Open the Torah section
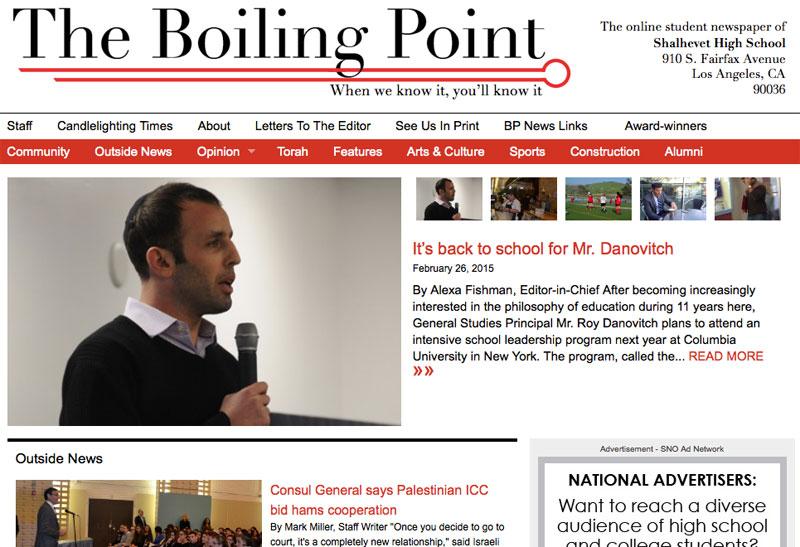Image resolution: width=800 pixels, height=547 pixels. tap(292, 152)
